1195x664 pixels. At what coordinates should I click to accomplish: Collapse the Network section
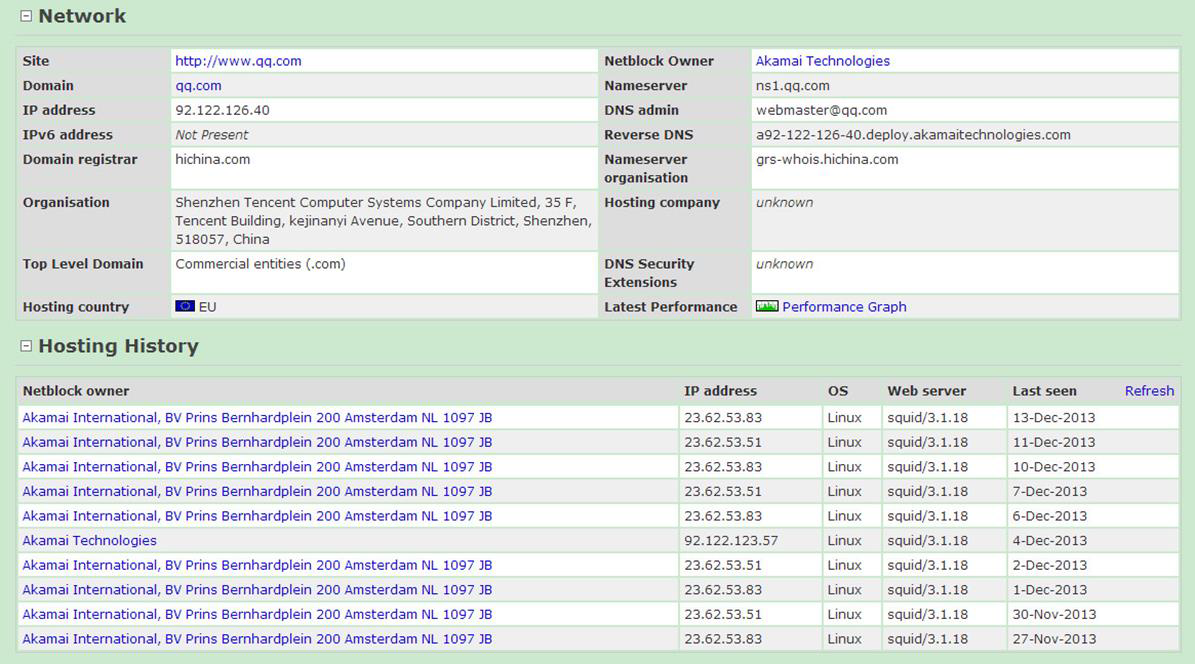pos(26,16)
